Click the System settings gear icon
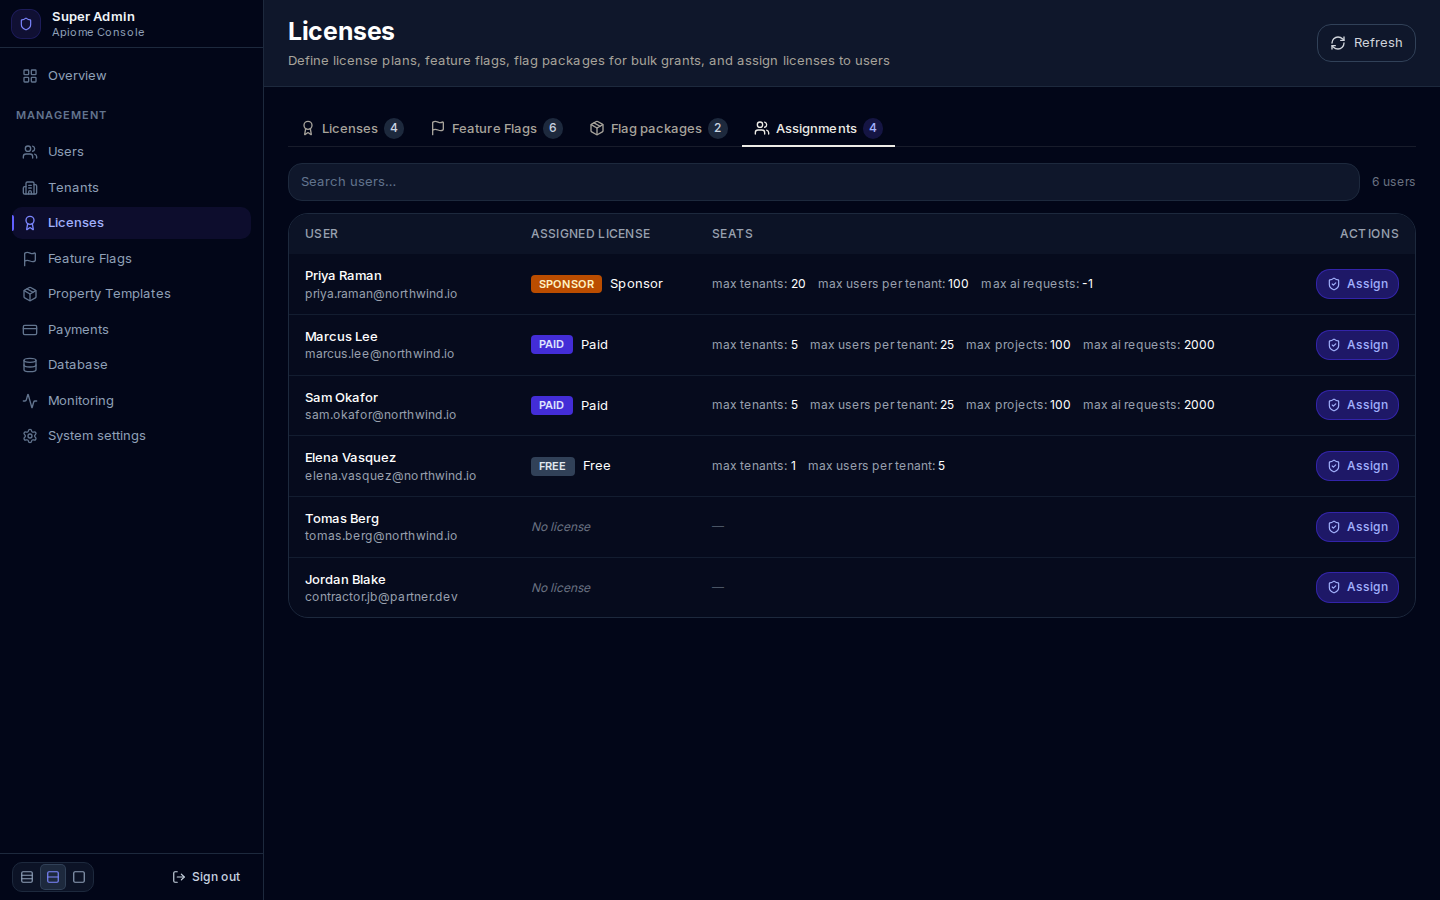1440x900 pixels. 30,436
